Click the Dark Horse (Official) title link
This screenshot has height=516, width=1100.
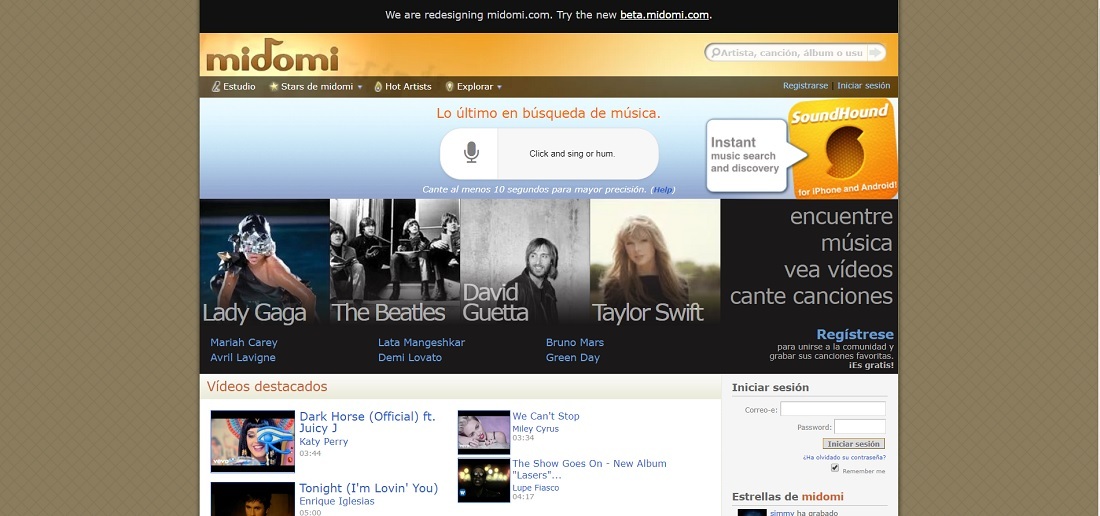pyautogui.click(x=368, y=422)
